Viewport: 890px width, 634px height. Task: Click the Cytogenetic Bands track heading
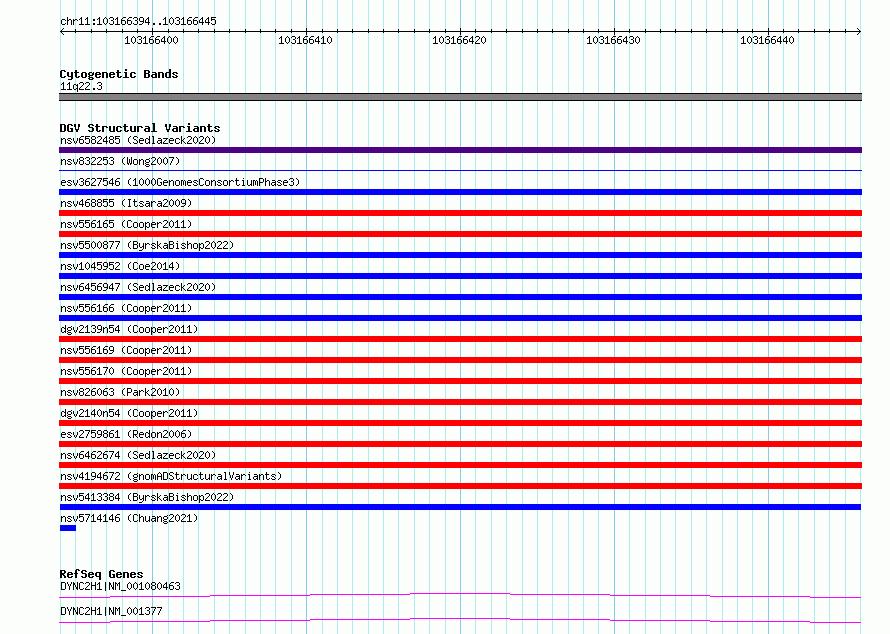[119, 74]
